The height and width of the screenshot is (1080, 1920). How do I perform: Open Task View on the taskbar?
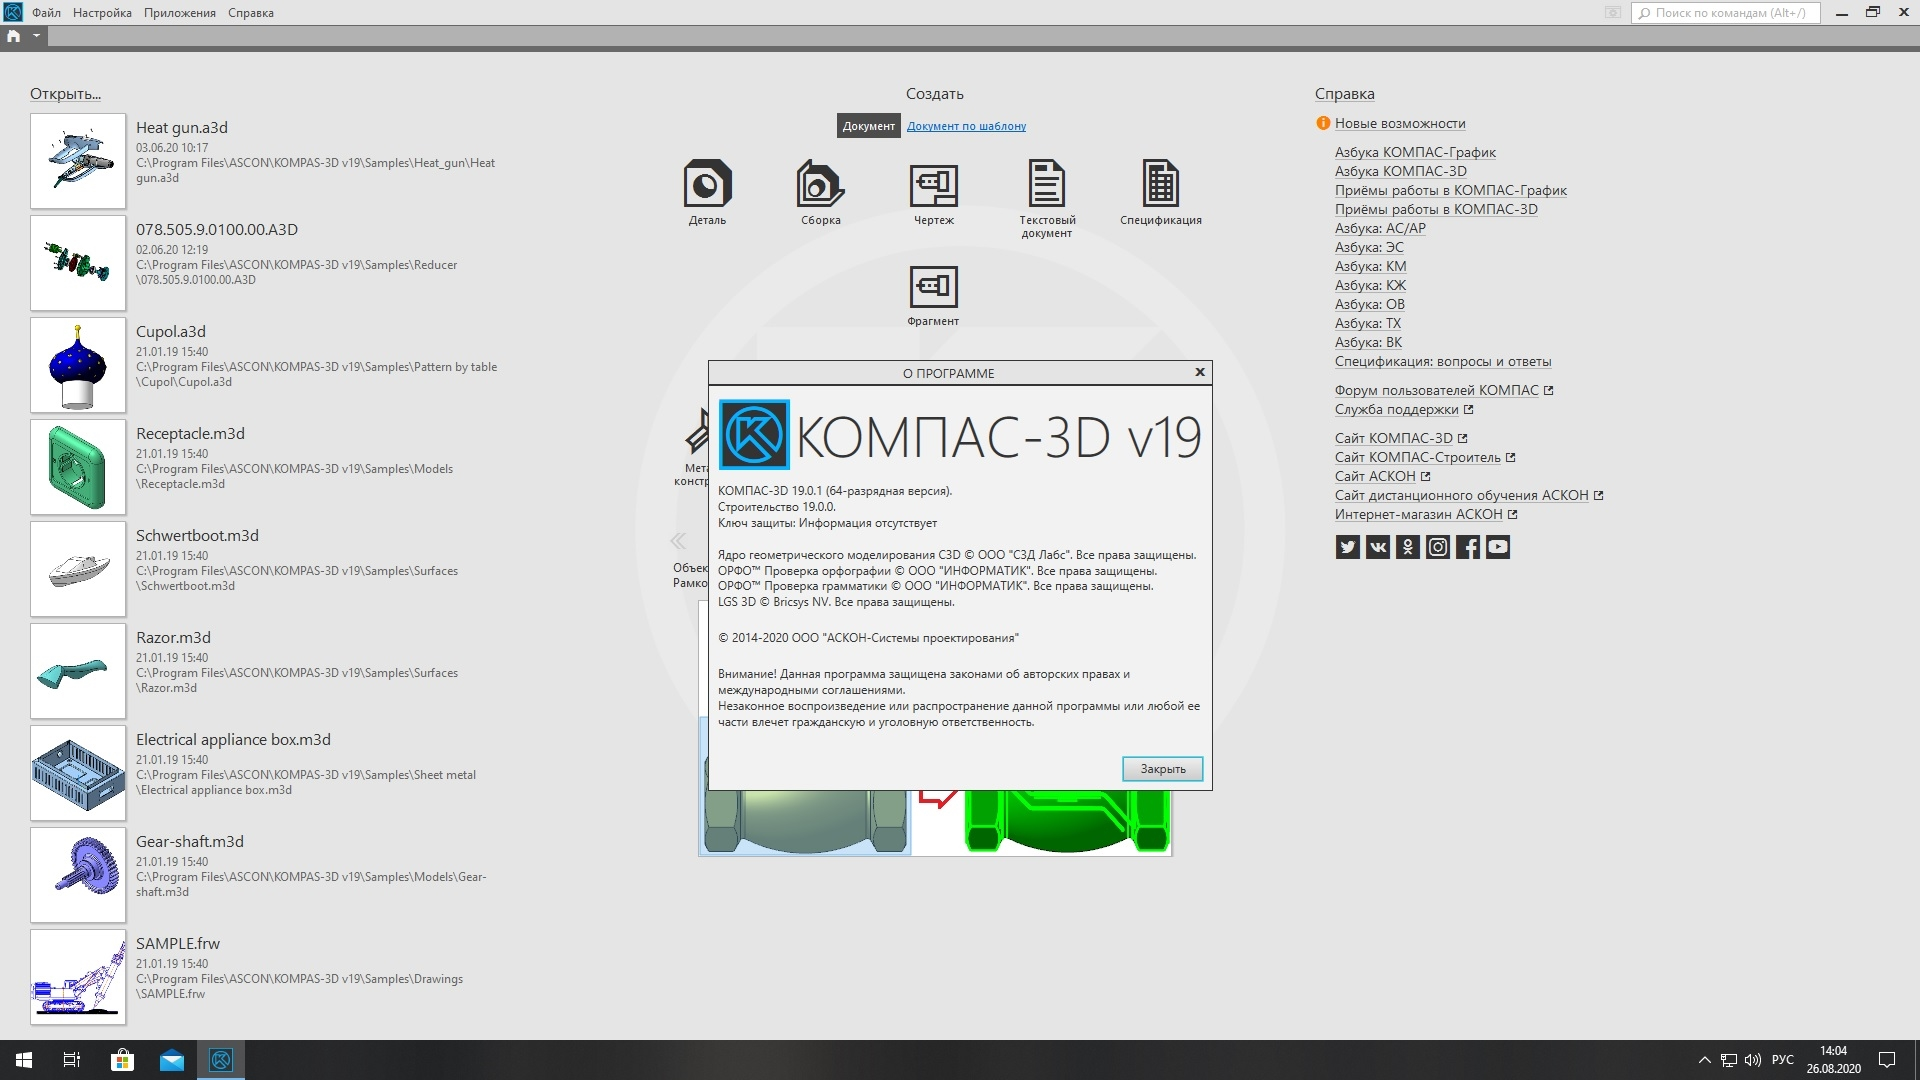[x=72, y=1060]
